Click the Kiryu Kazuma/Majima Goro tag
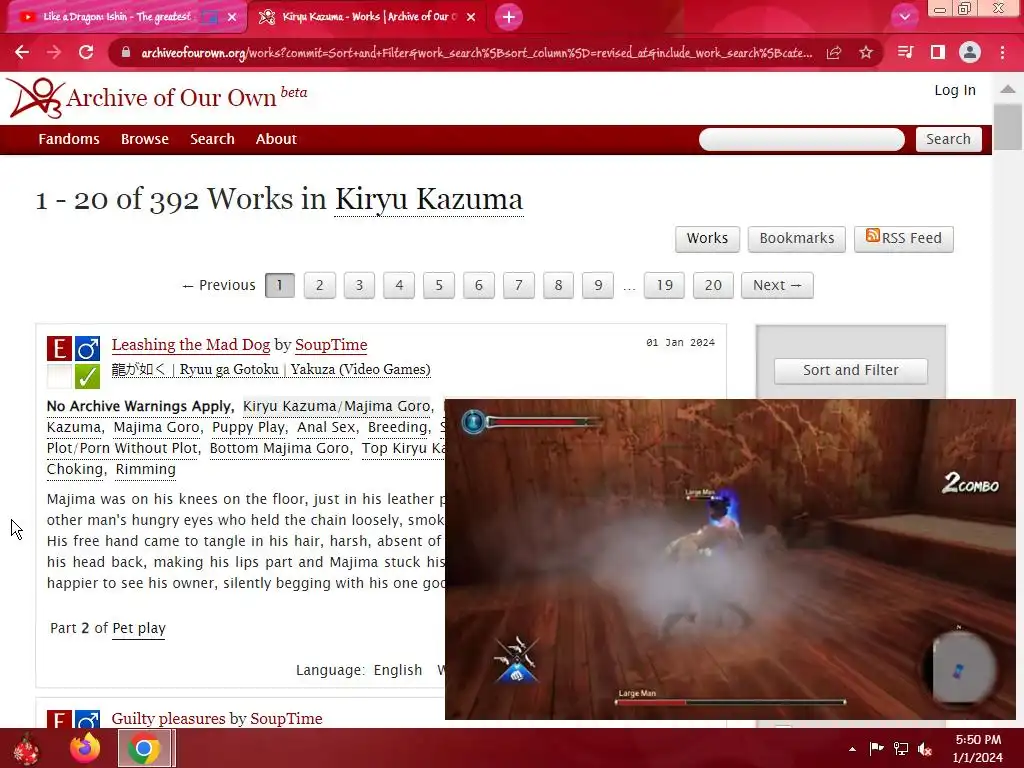Screen dimensions: 1024x768 point(336,406)
